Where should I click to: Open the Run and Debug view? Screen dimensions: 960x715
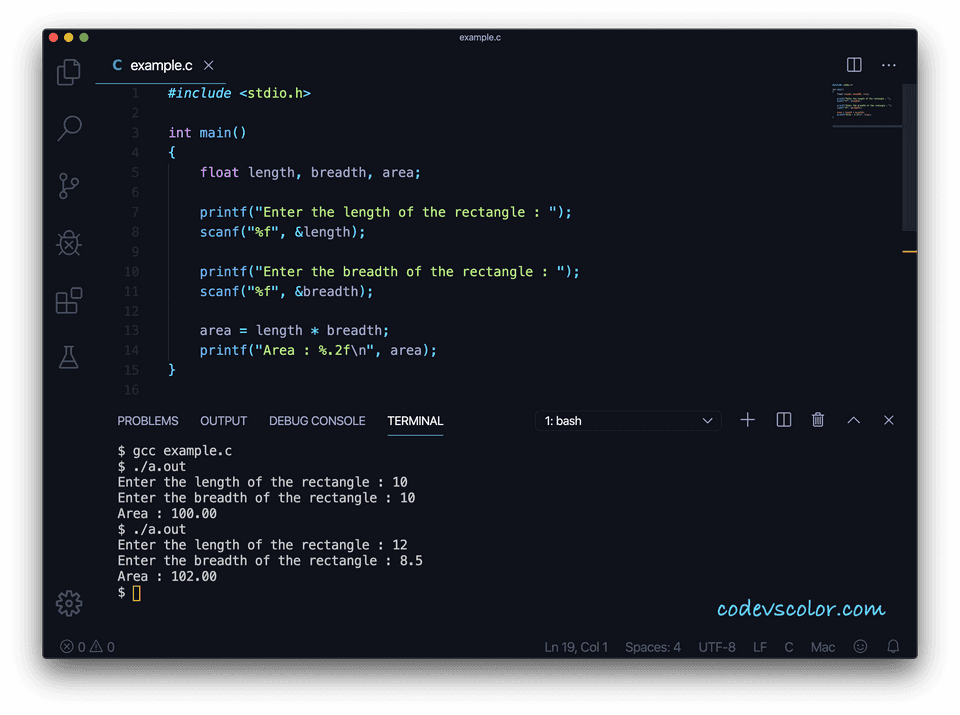(x=69, y=243)
